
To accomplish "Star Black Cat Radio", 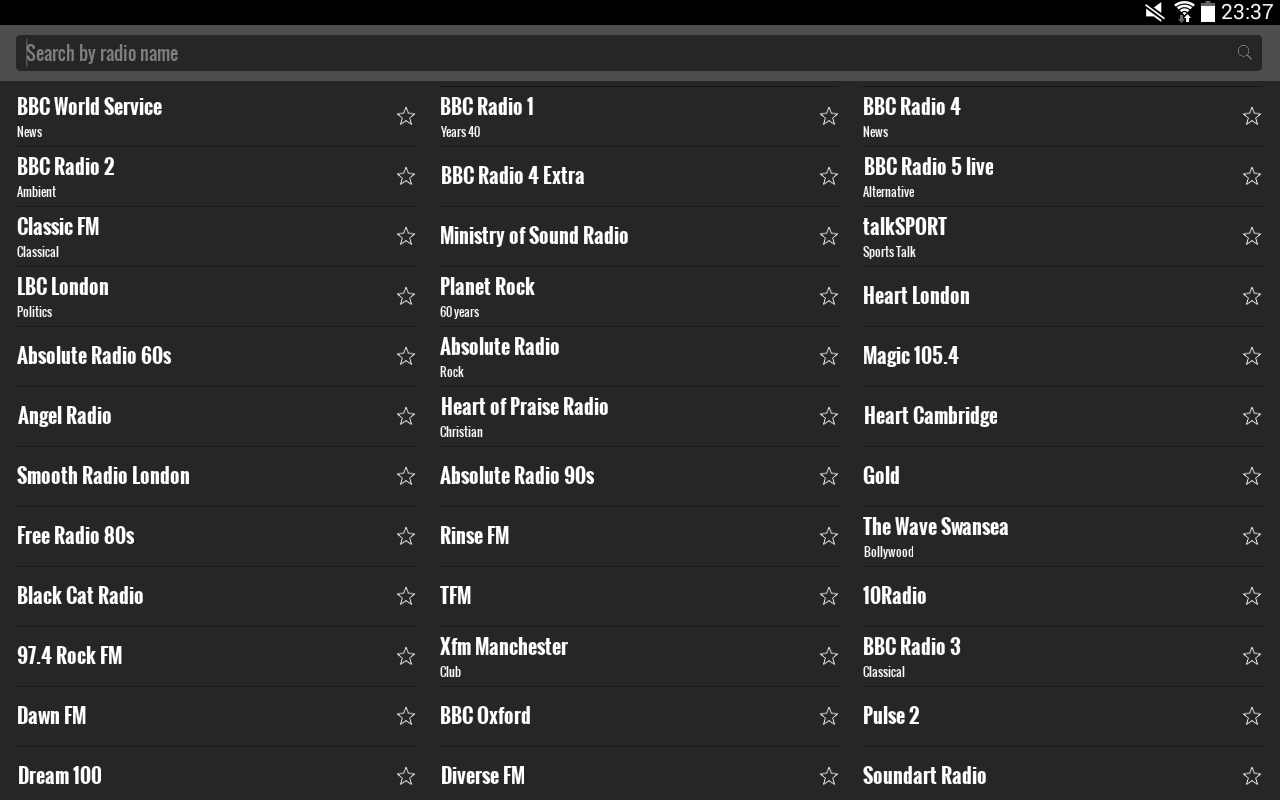I will click(406, 596).
